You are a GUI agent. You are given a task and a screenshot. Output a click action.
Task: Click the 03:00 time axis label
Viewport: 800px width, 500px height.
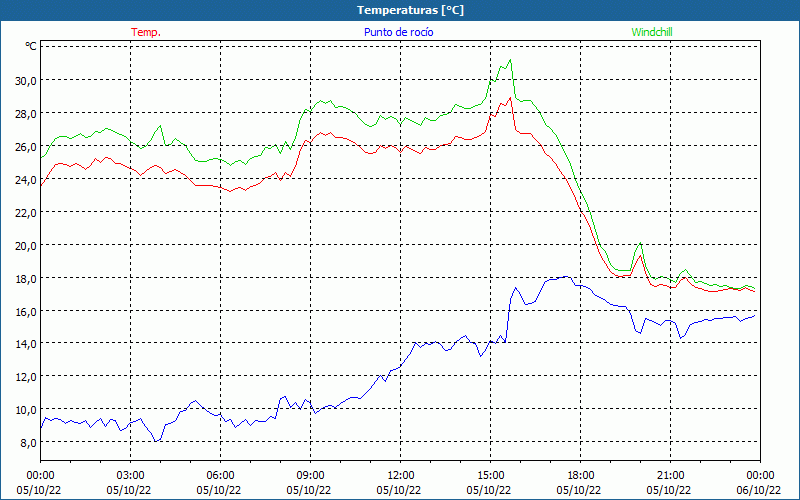tap(131, 476)
